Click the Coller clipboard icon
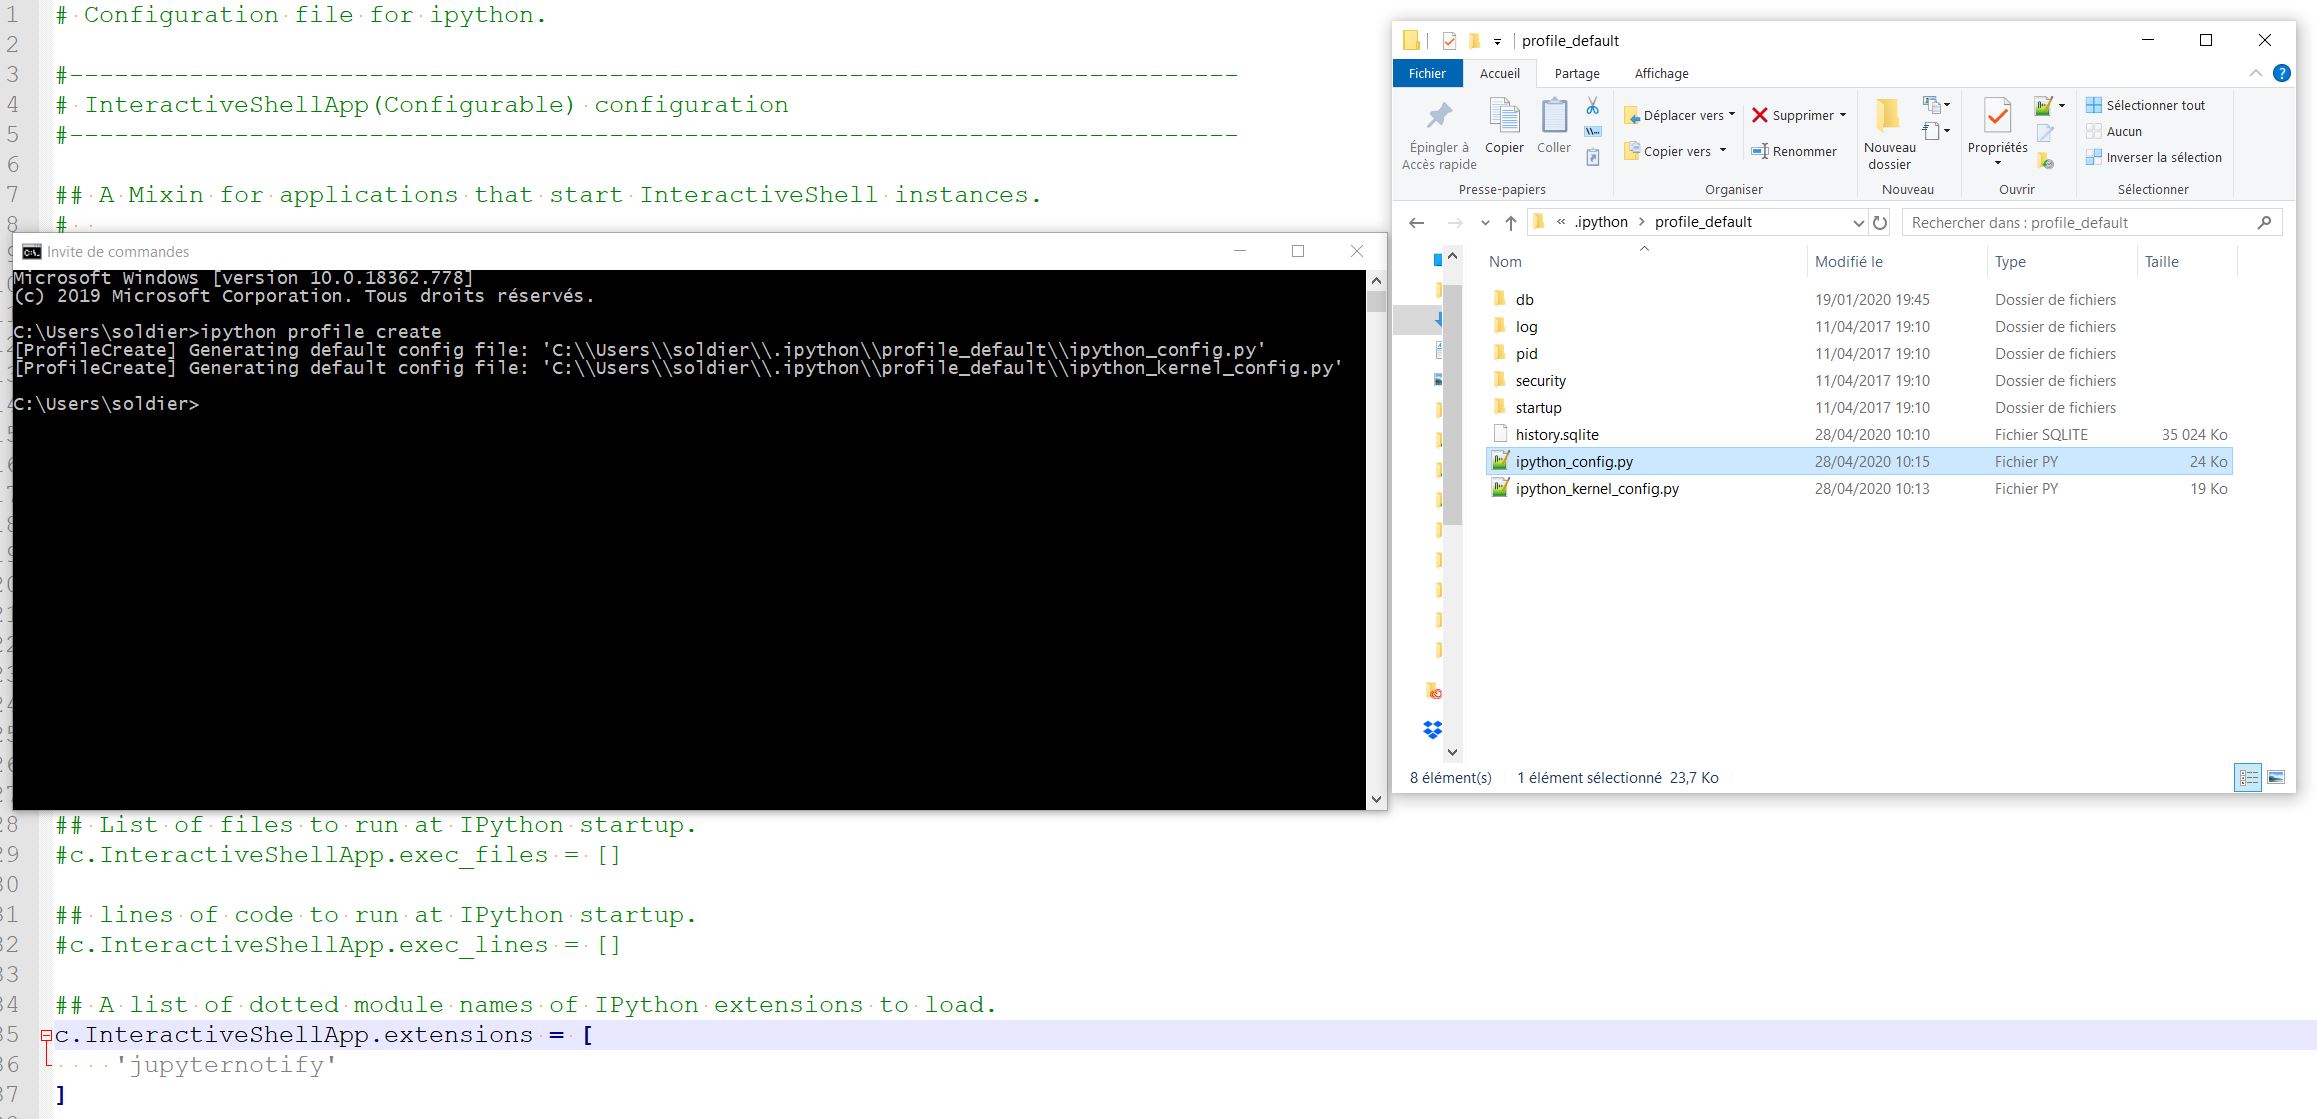The image size is (2317, 1119). pos(1554,125)
